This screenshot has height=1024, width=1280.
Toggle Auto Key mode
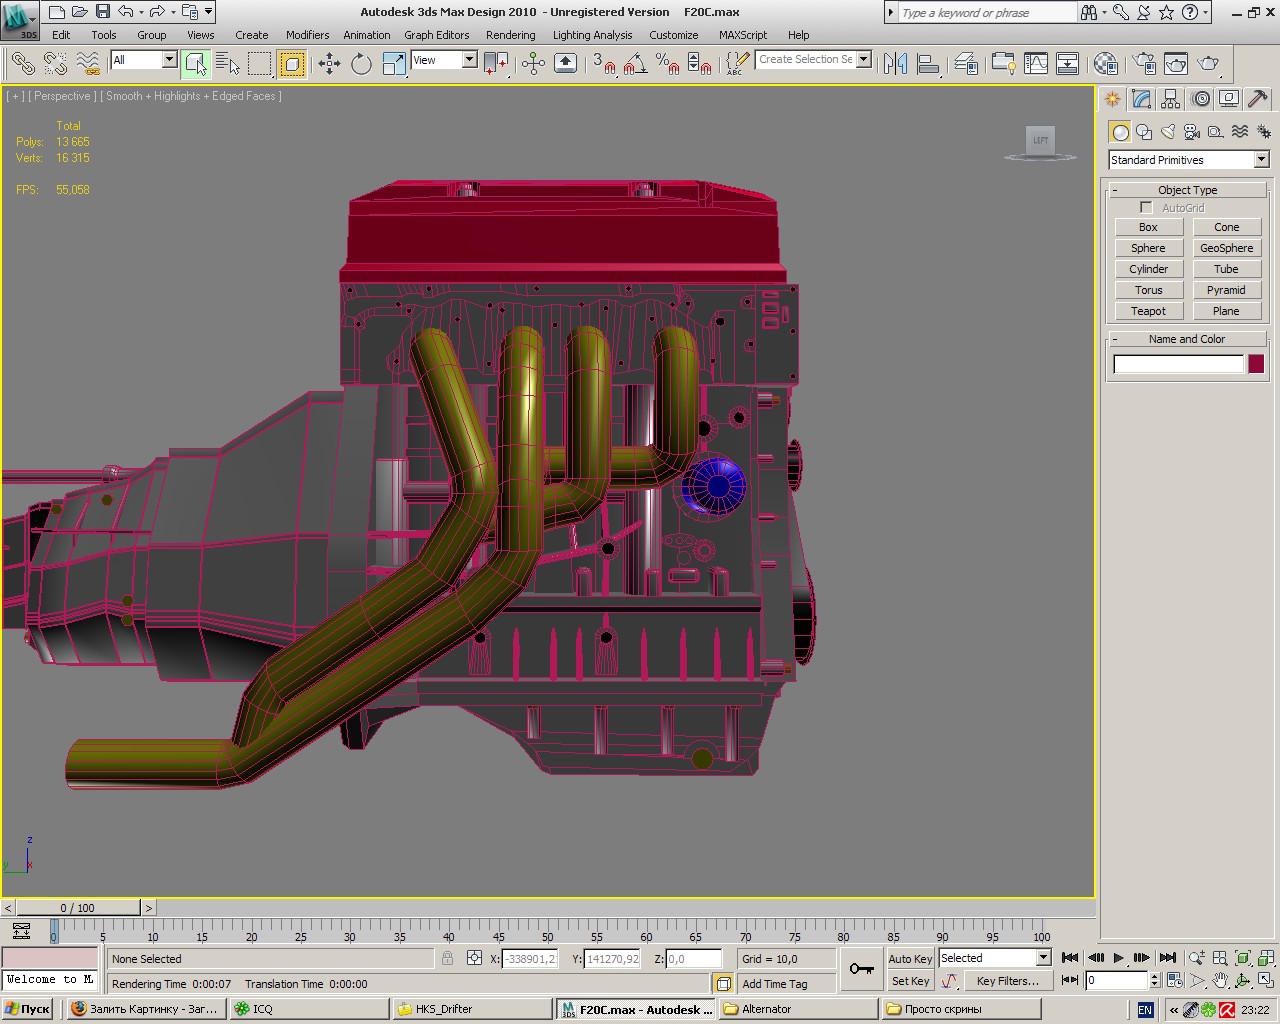(910, 958)
